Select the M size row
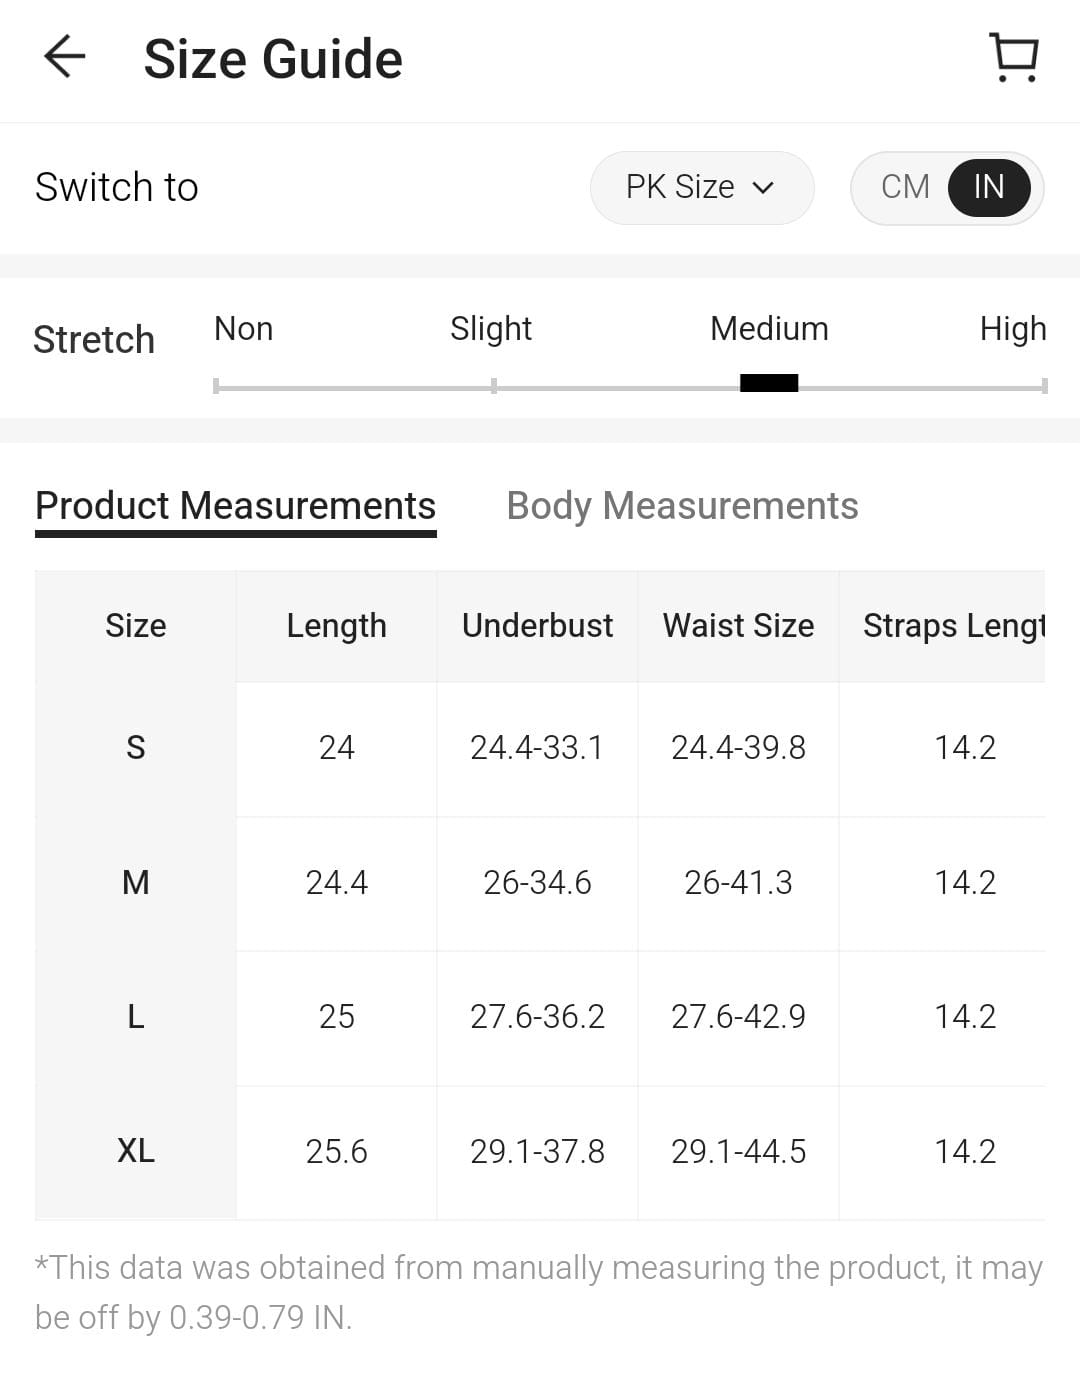The image size is (1080, 1375). click(136, 883)
